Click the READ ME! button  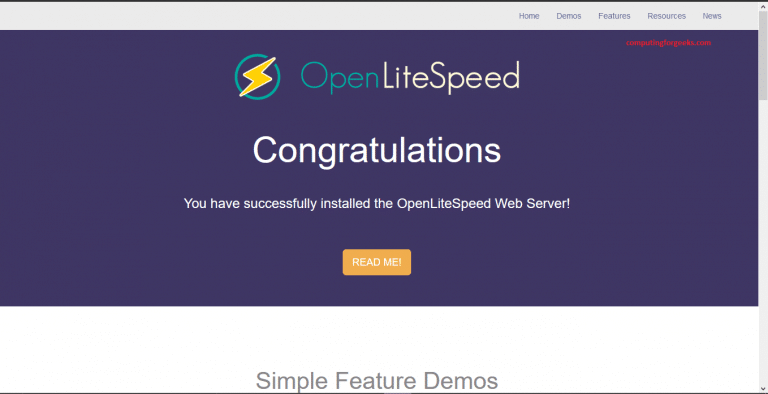377,262
